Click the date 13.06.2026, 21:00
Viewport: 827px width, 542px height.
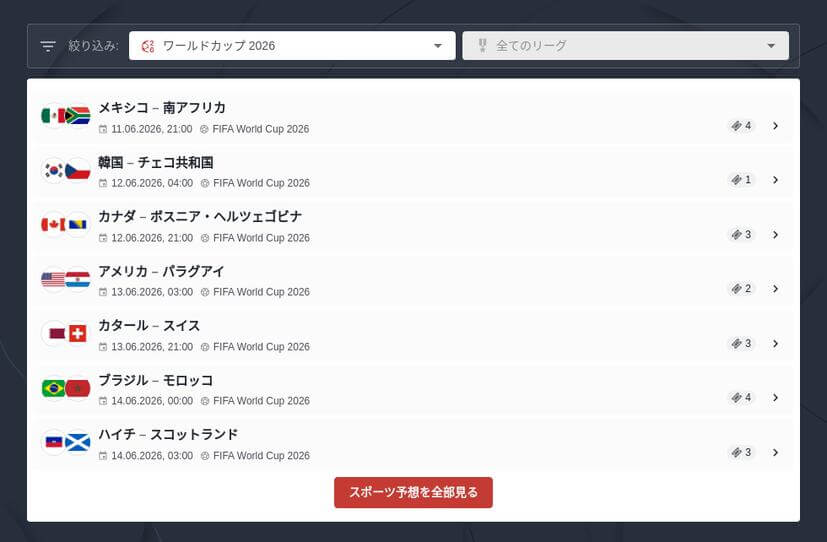pyautogui.click(x=152, y=347)
